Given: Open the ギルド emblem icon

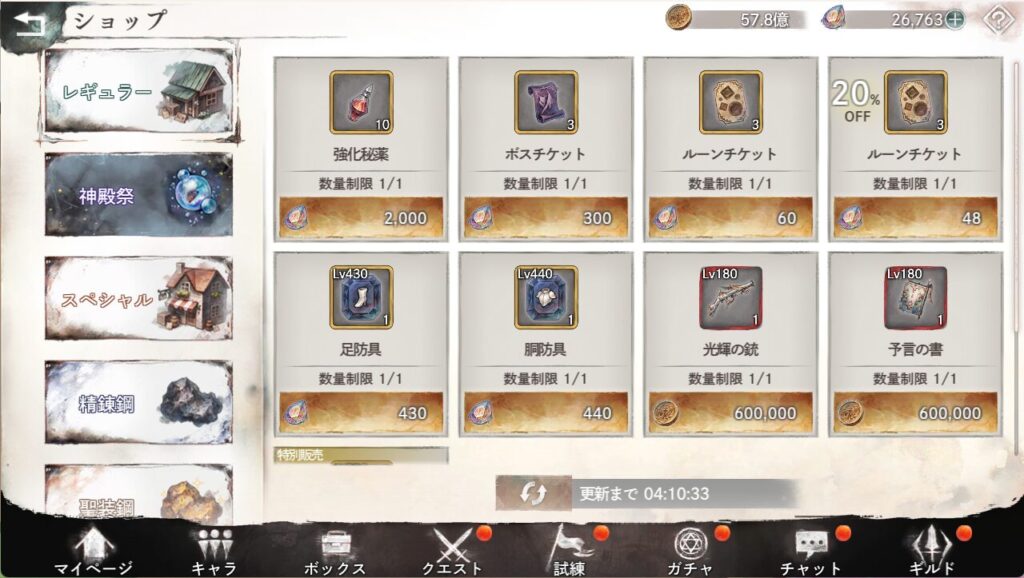Looking at the screenshot, I should pyautogui.click(x=932, y=550).
